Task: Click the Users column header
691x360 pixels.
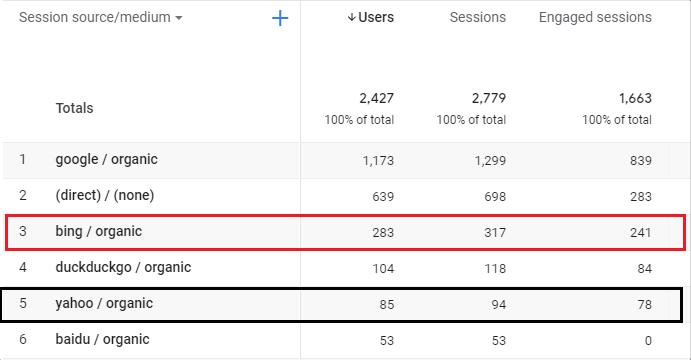Action: click(x=376, y=17)
